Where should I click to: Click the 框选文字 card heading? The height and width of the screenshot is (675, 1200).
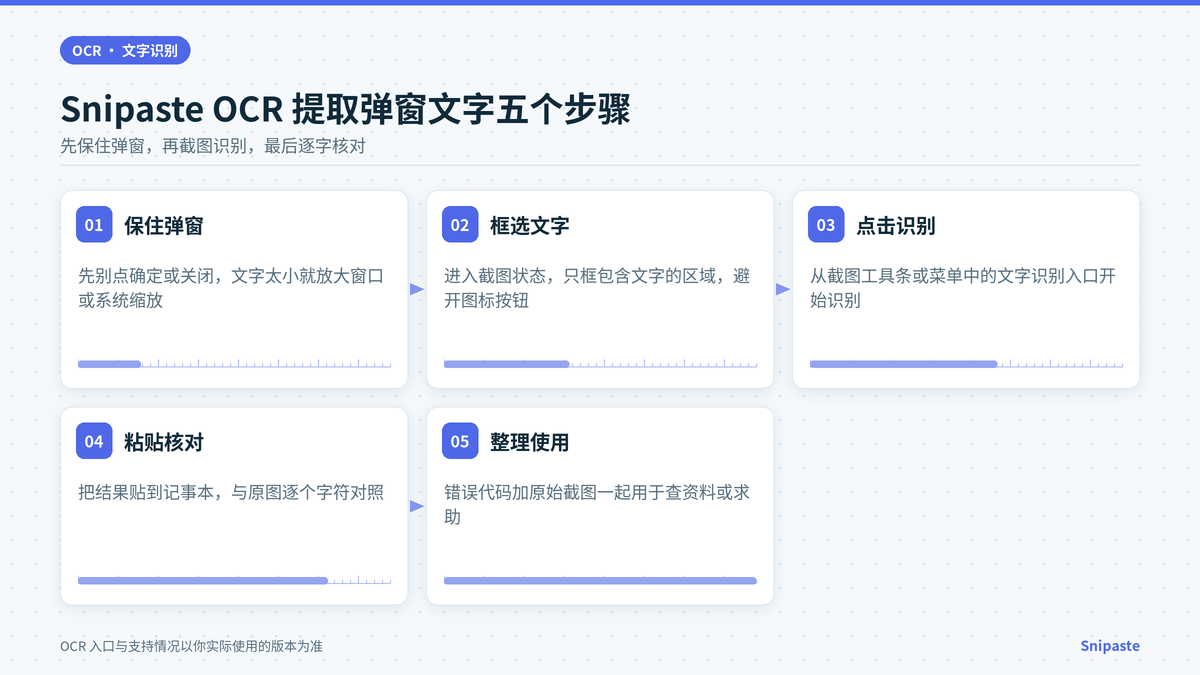530,225
